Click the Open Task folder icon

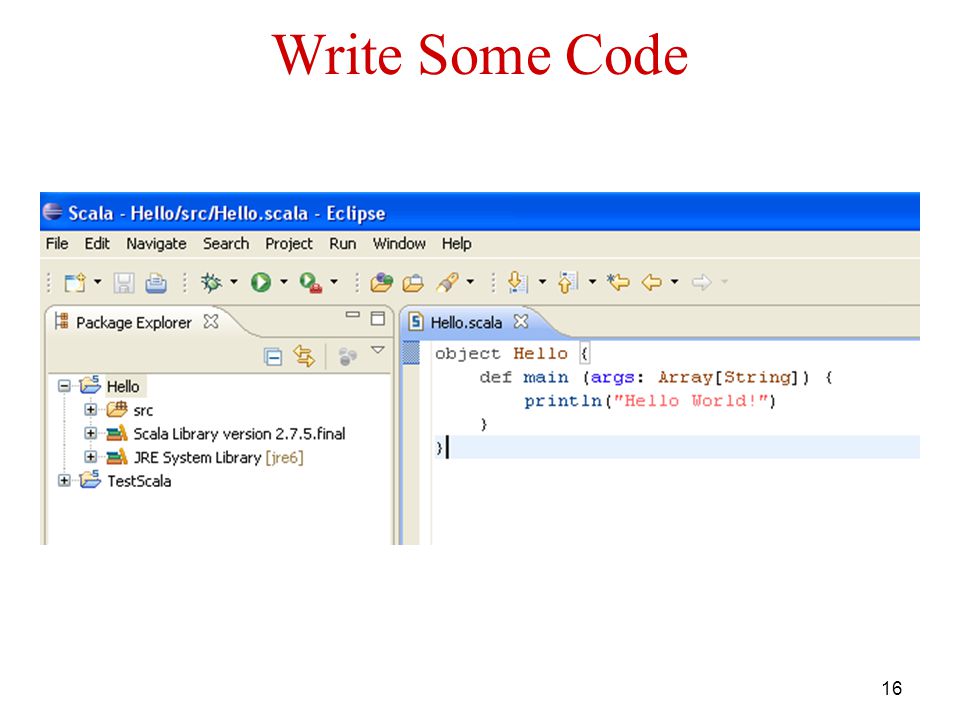click(413, 283)
